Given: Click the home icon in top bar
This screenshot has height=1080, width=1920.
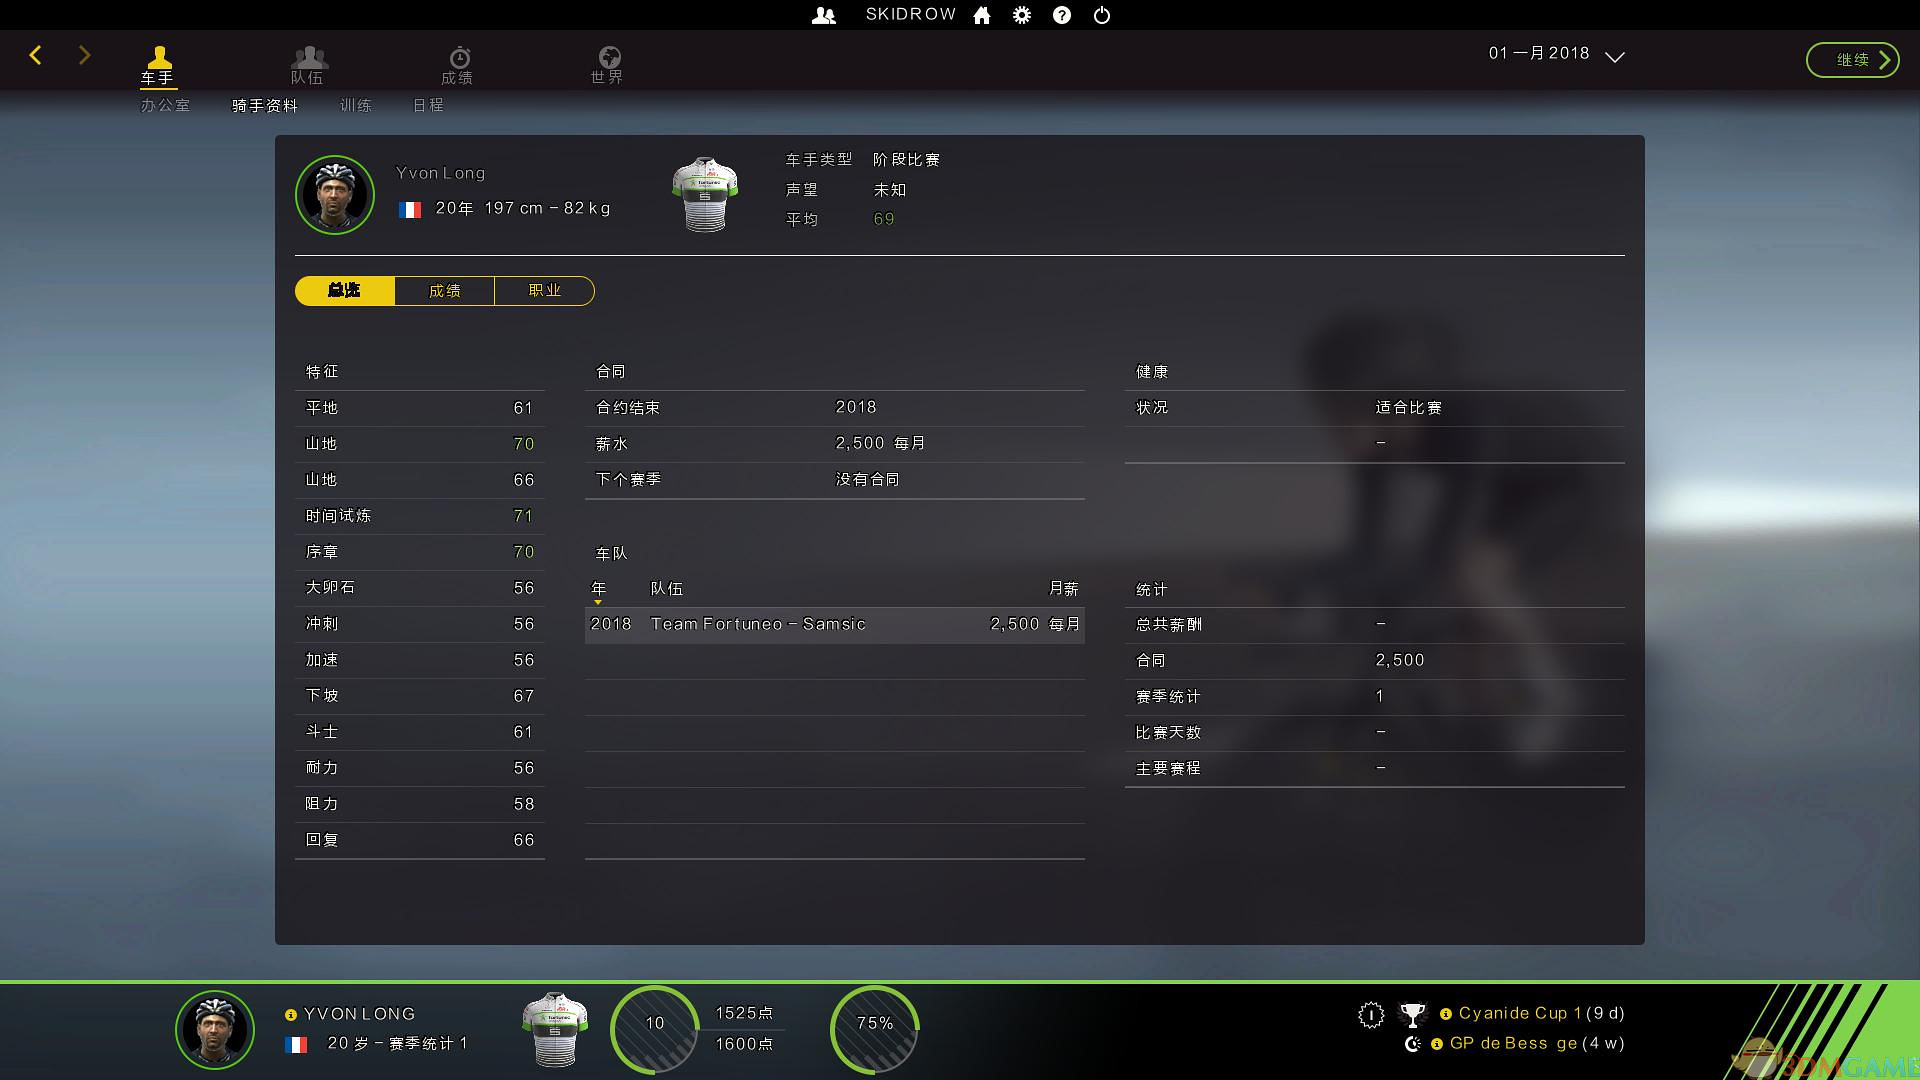Looking at the screenshot, I should pos(982,15).
